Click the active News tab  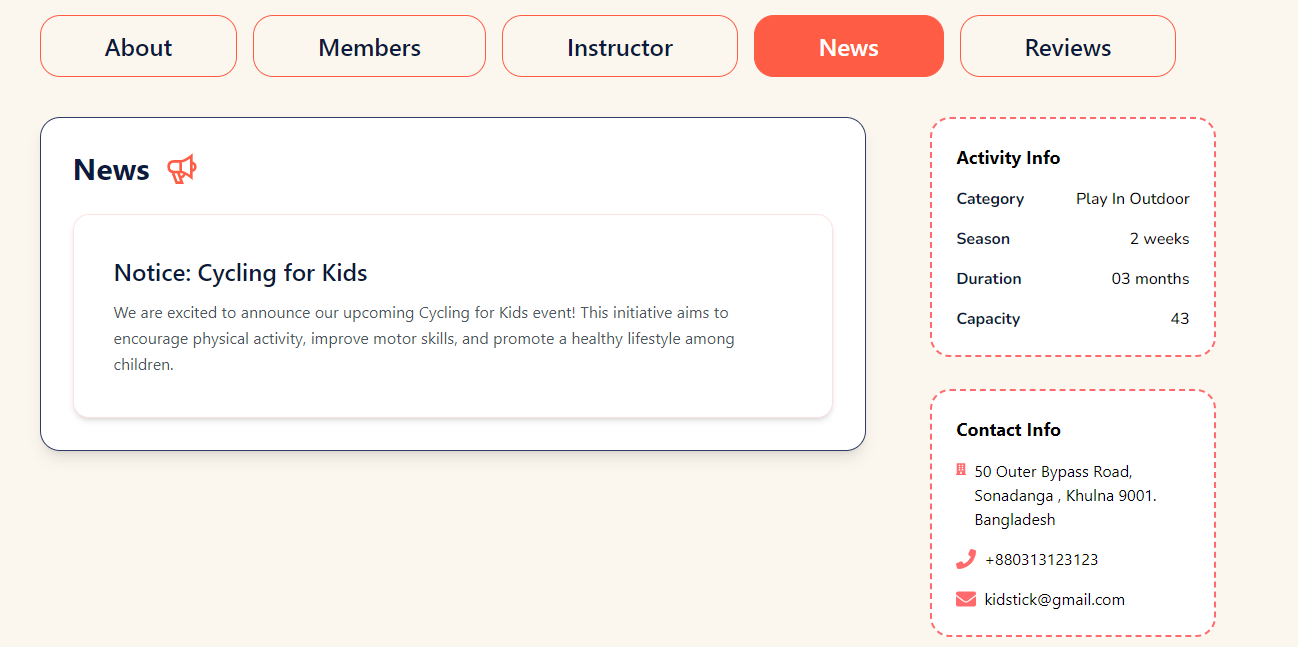click(849, 46)
